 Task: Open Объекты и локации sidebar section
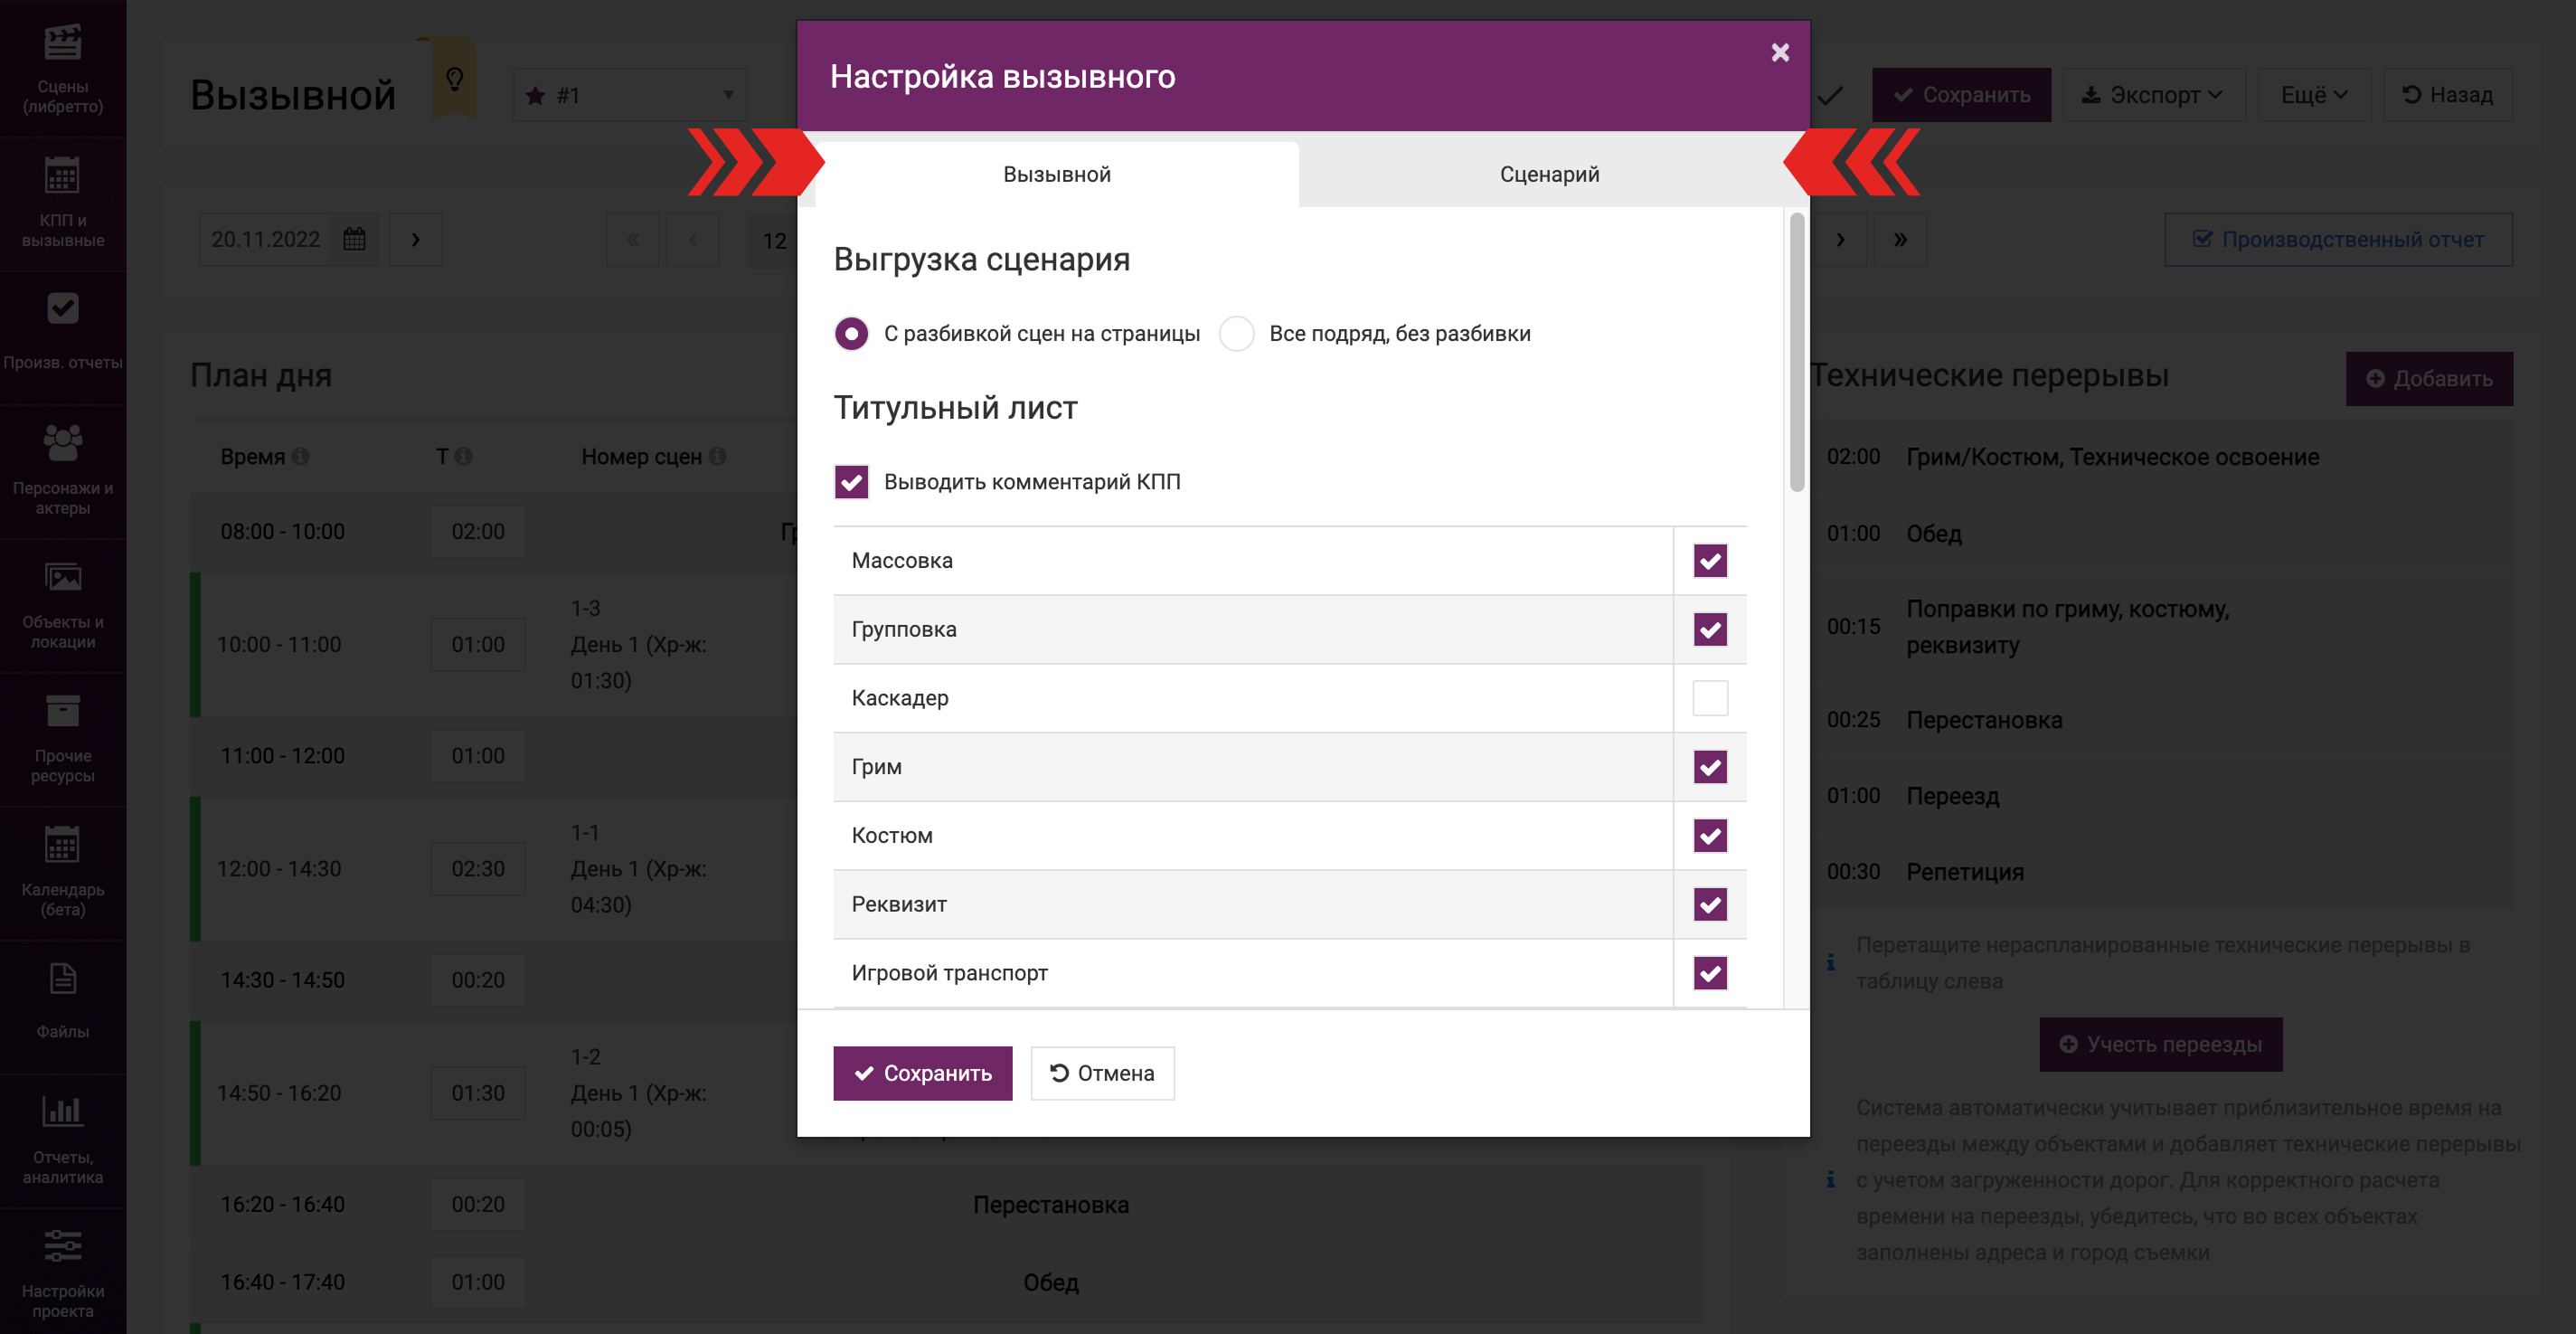coord(63,604)
